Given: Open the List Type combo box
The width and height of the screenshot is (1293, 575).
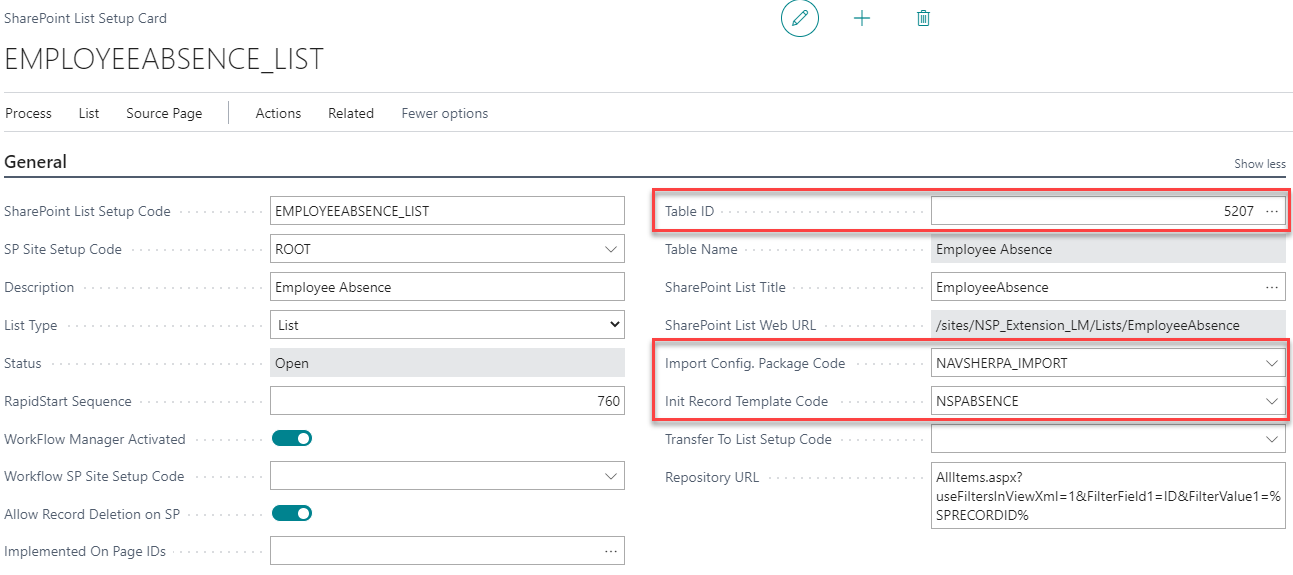Looking at the screenshot, I should (x=447, y=325).
